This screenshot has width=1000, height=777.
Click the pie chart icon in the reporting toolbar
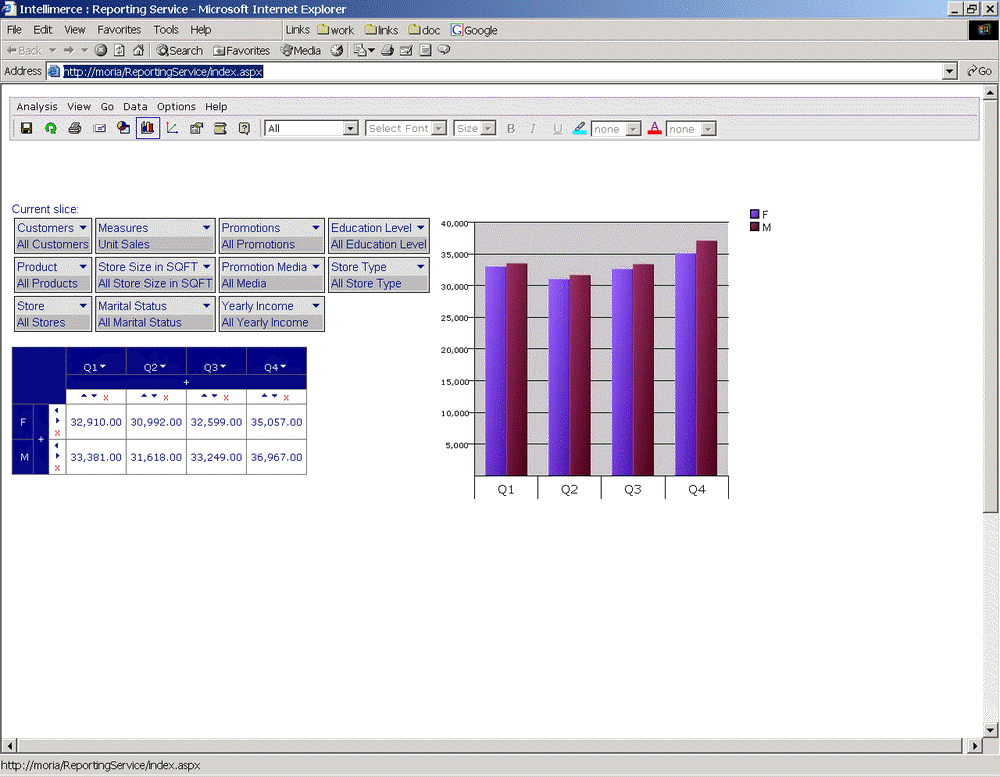pyautogui.click(x=124, y=128)
